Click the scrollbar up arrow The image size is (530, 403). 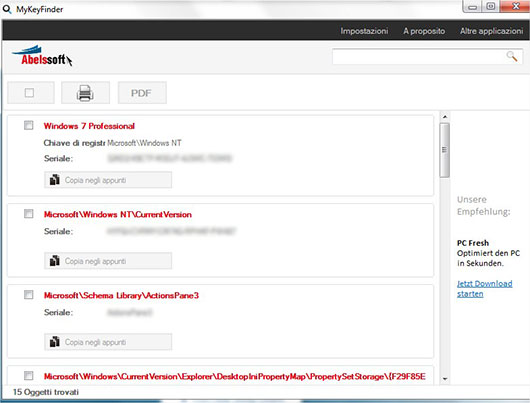point(445,117)
